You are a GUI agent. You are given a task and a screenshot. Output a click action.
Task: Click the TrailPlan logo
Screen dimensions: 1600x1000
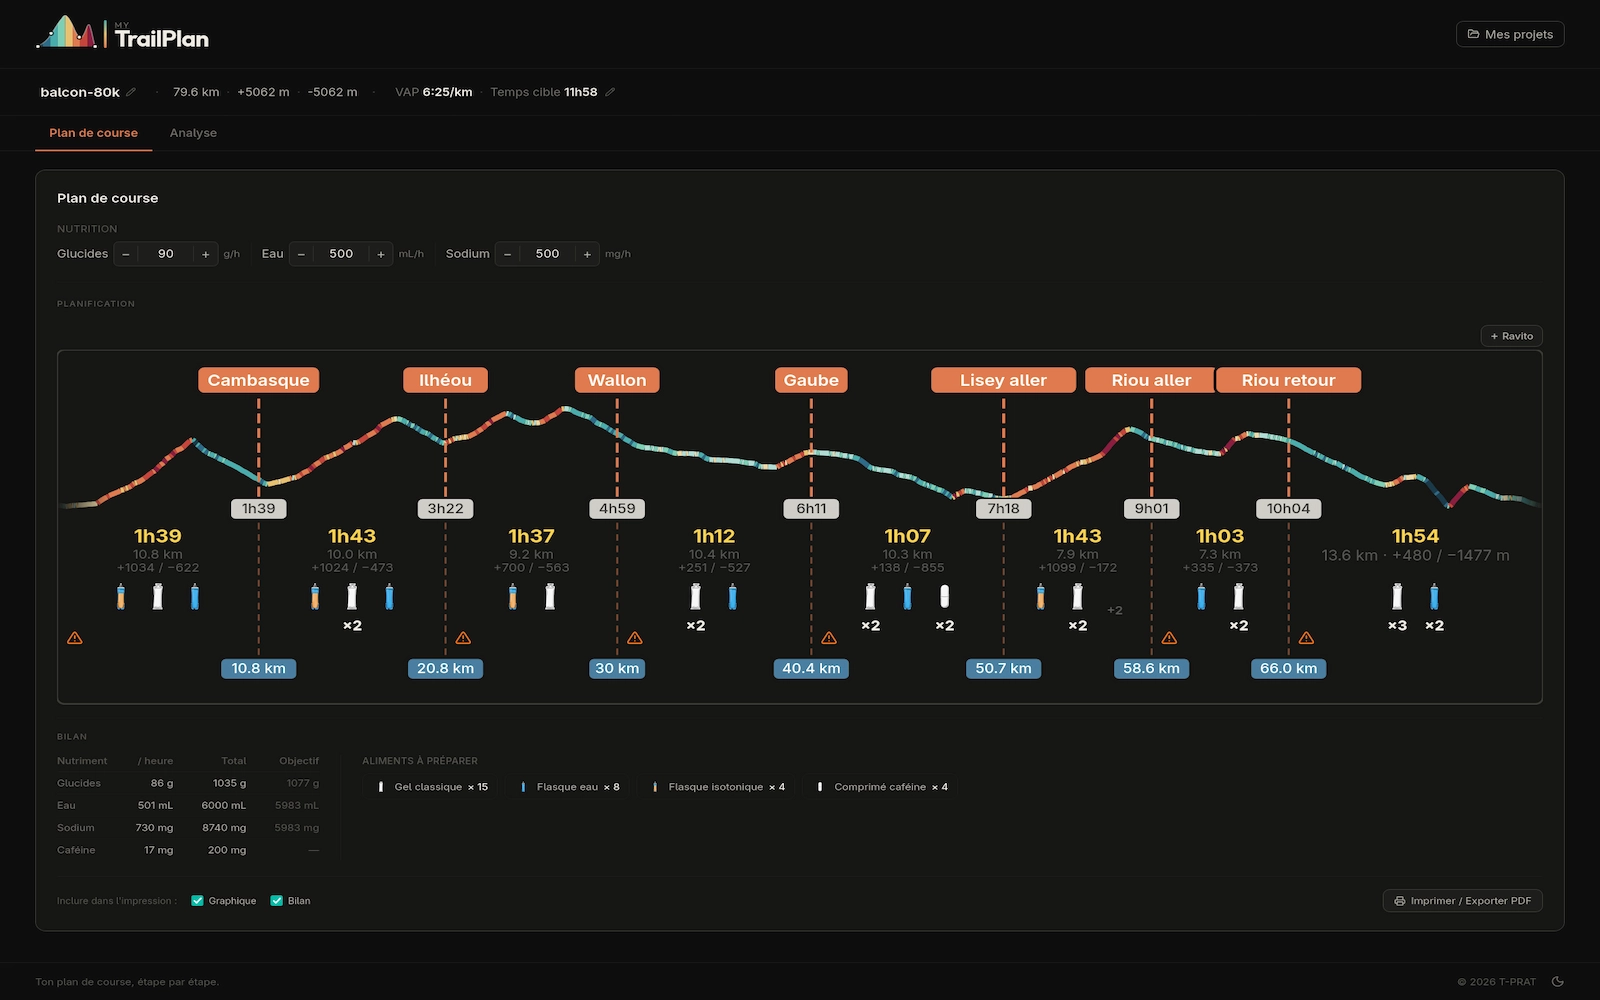coord(122,33)
